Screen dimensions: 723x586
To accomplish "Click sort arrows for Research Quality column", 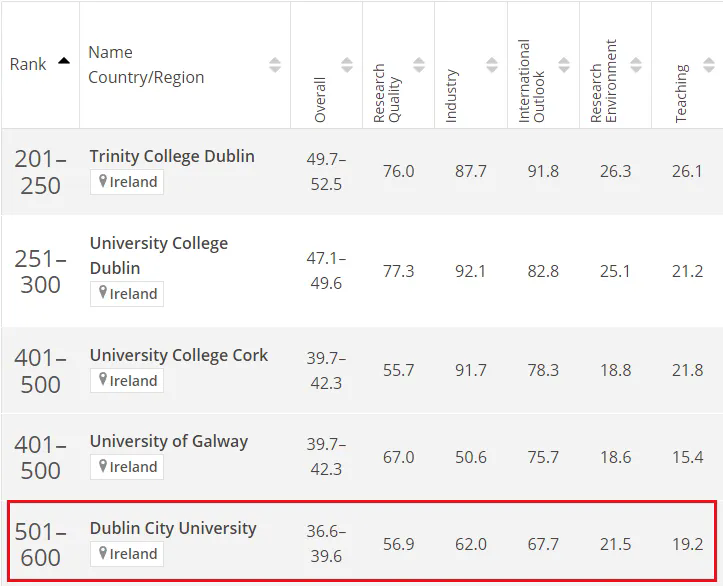I will click(x=420, y=65).
